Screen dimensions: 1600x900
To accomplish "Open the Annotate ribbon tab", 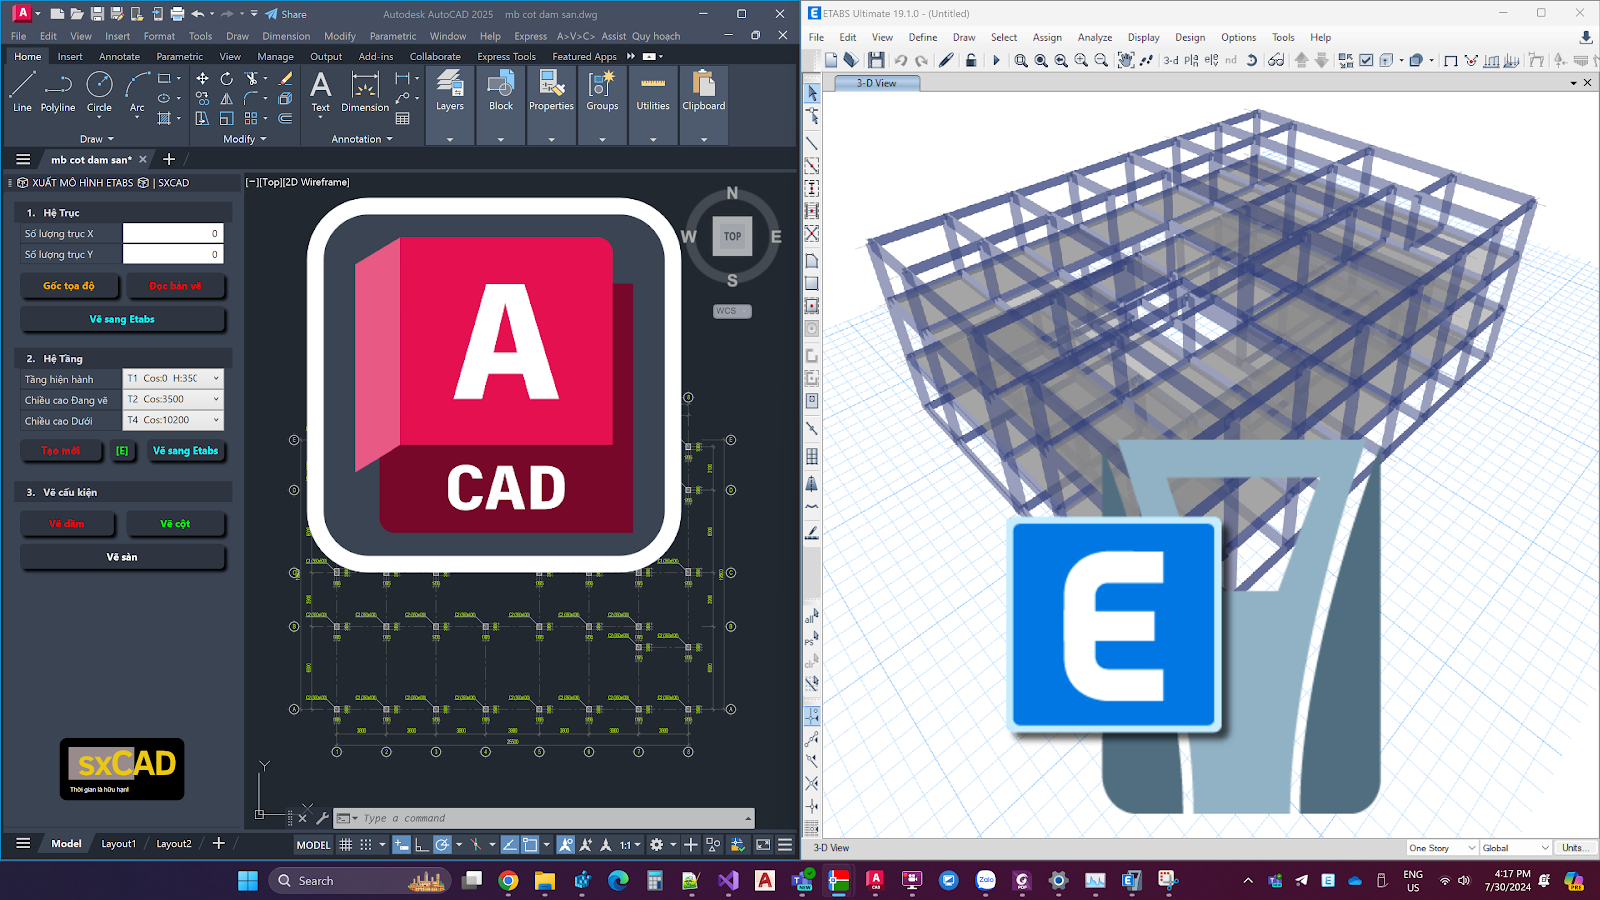I will (119, 57).
